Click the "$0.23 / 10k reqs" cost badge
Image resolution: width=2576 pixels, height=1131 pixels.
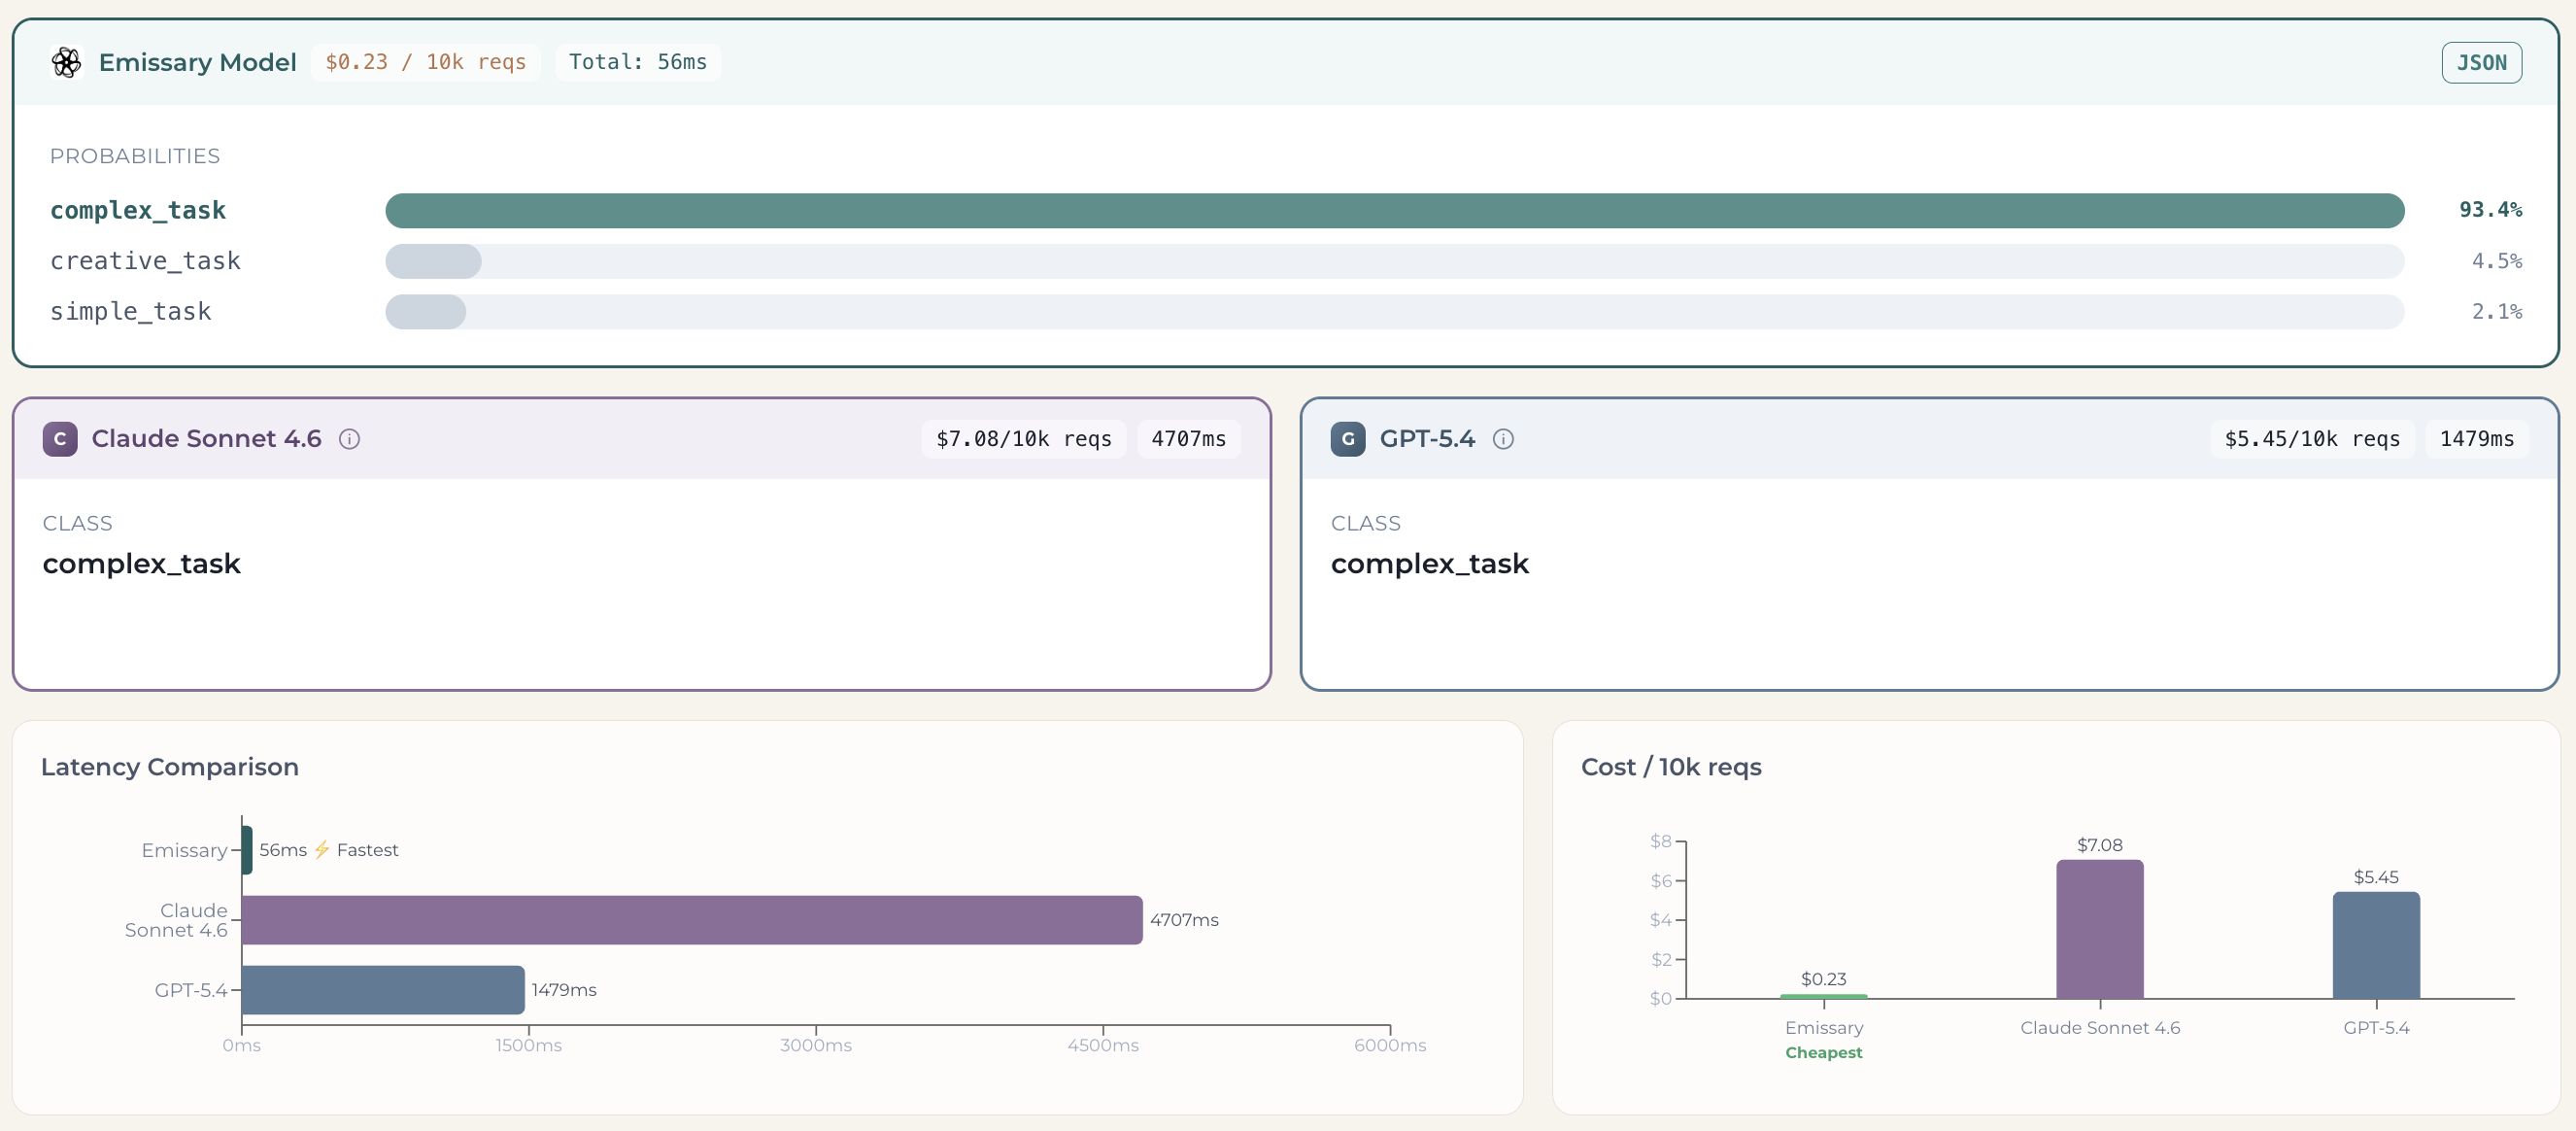click(426, 63)
